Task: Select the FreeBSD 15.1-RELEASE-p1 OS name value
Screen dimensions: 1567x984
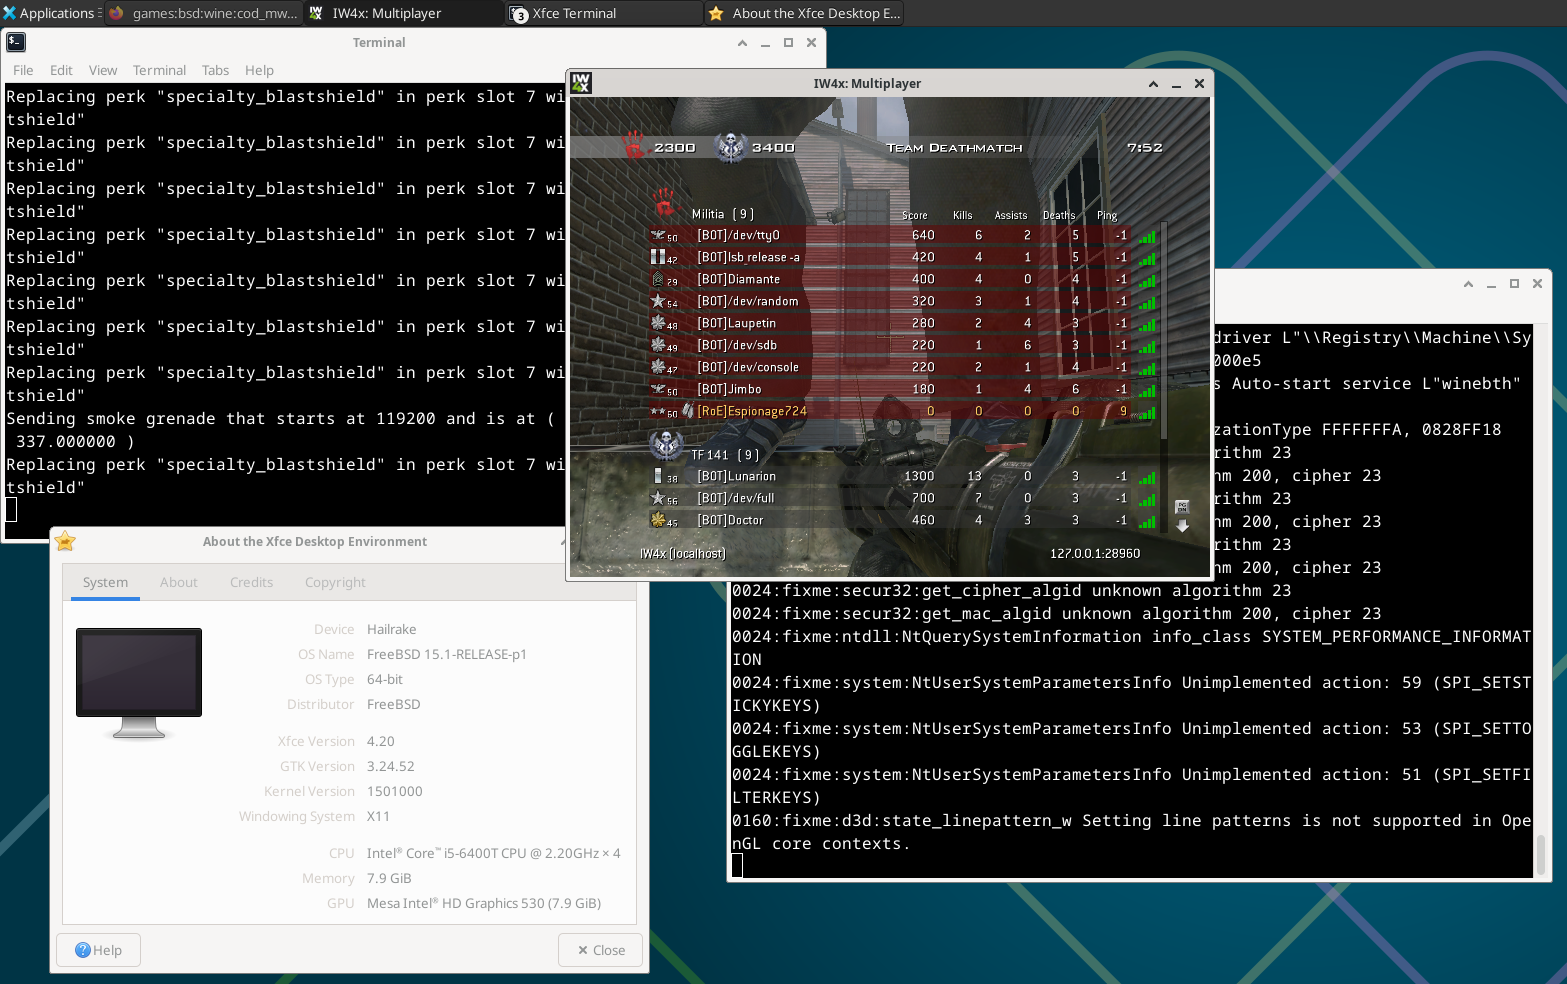Action: point(446,654)
